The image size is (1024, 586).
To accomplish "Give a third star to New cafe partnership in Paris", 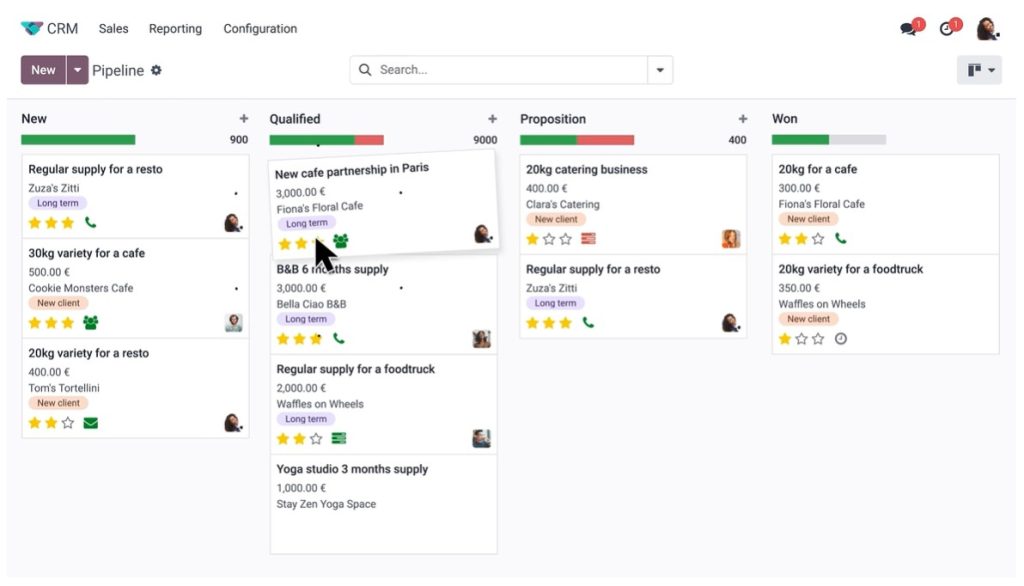I will [317, 242].
